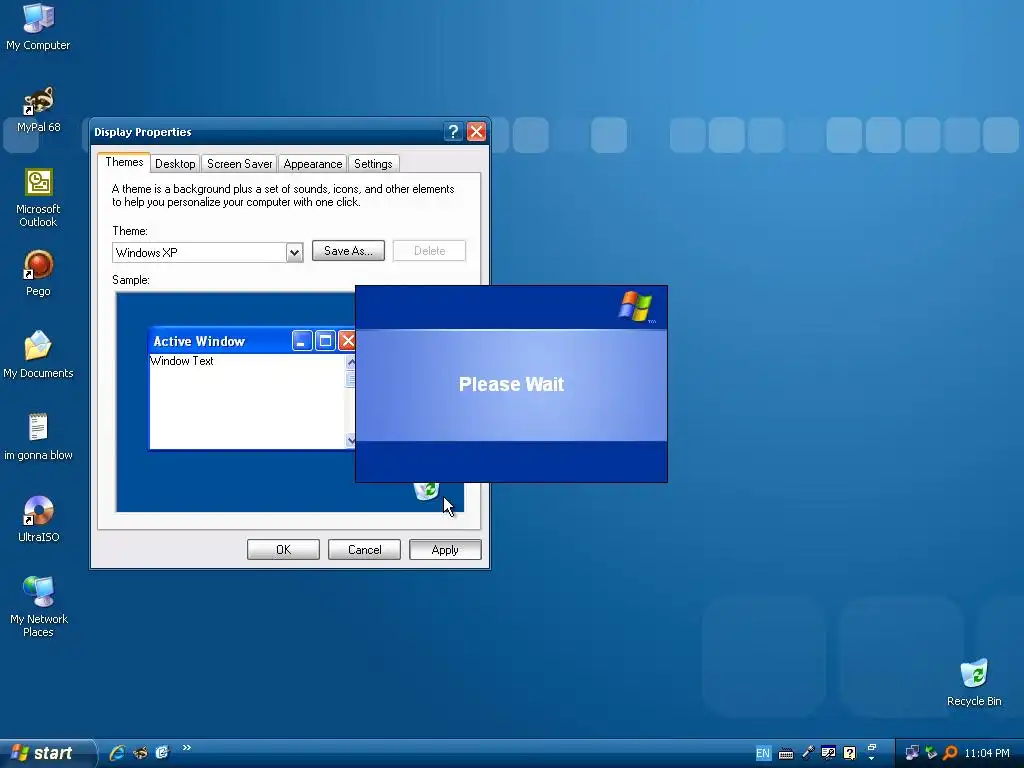1024x768 pixels.
Task: Switch to the Screen Saver tab
Action: [239, 163]
